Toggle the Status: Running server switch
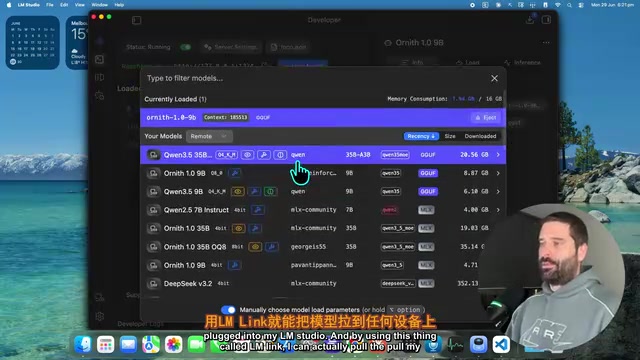640x360 pixels. (186, 47)
